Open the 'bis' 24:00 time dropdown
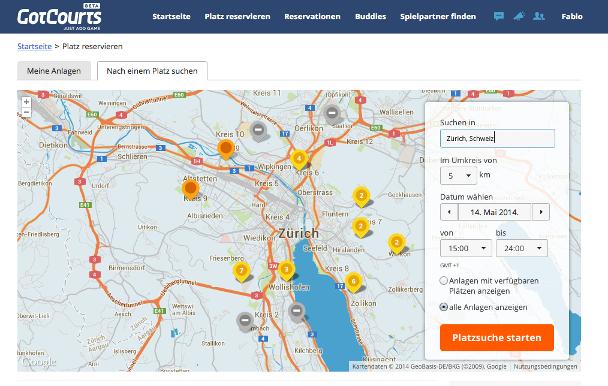 click(x=522, y=248)
